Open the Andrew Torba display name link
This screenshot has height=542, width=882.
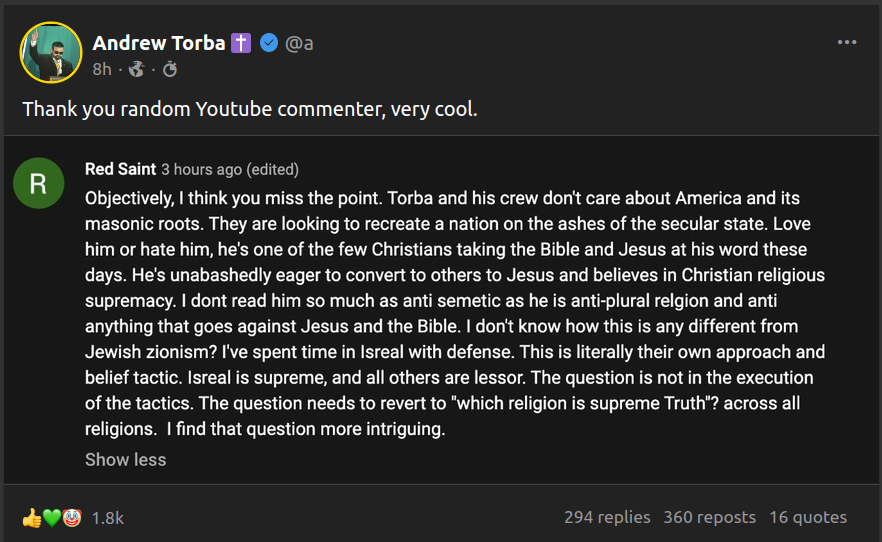pos(158,43)
